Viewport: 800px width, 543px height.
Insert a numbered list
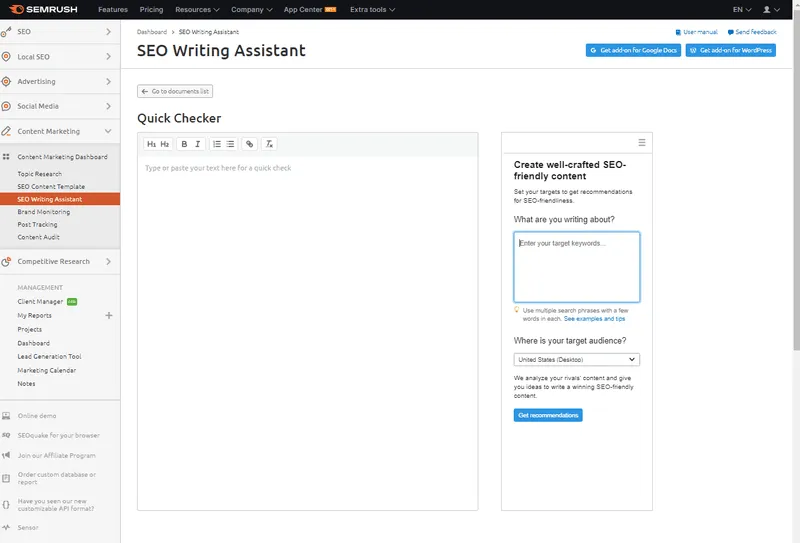tap(217, 144)
